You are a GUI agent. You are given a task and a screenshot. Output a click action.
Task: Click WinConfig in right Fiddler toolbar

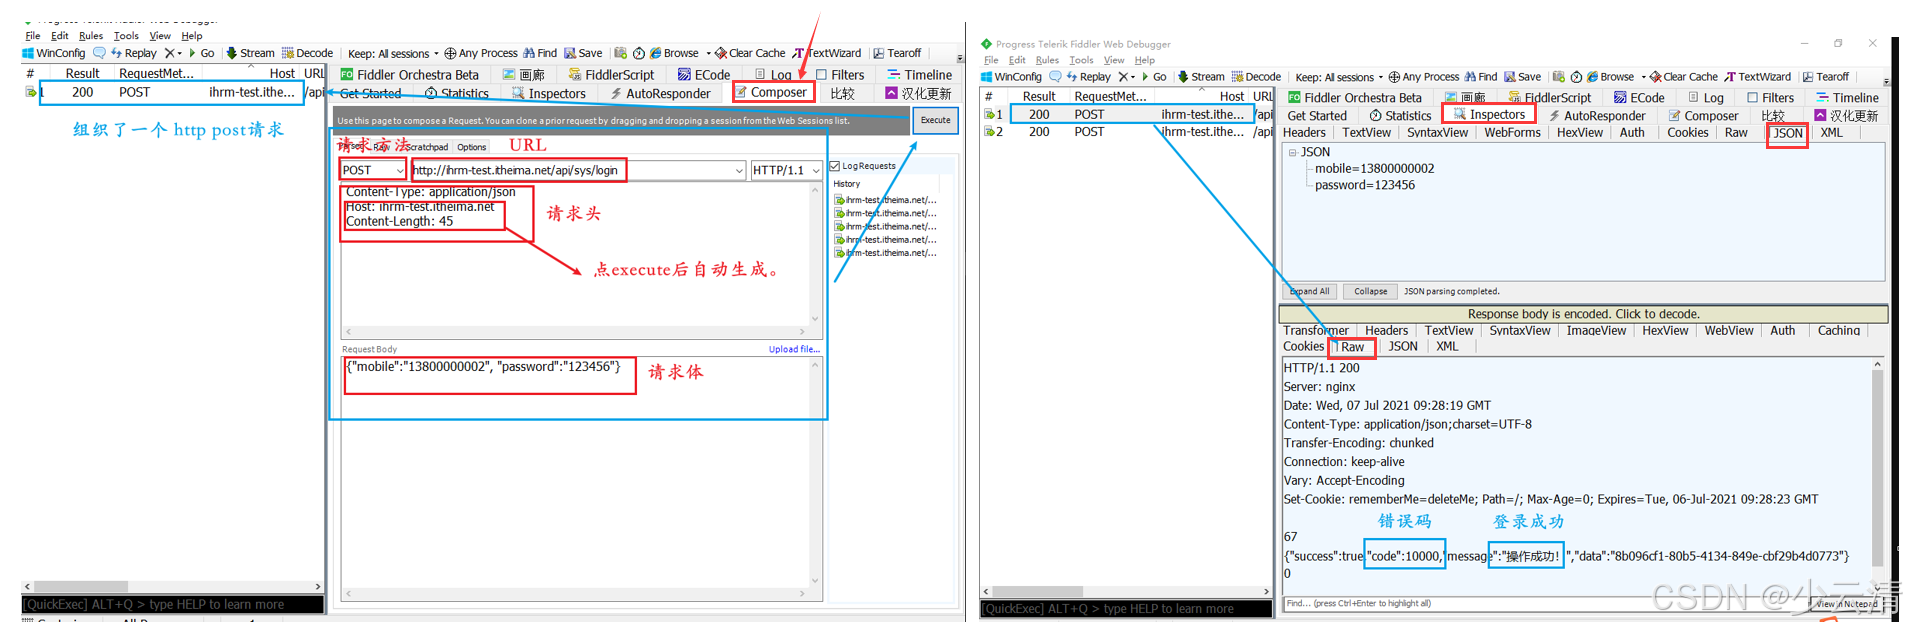coord(1011,77)
